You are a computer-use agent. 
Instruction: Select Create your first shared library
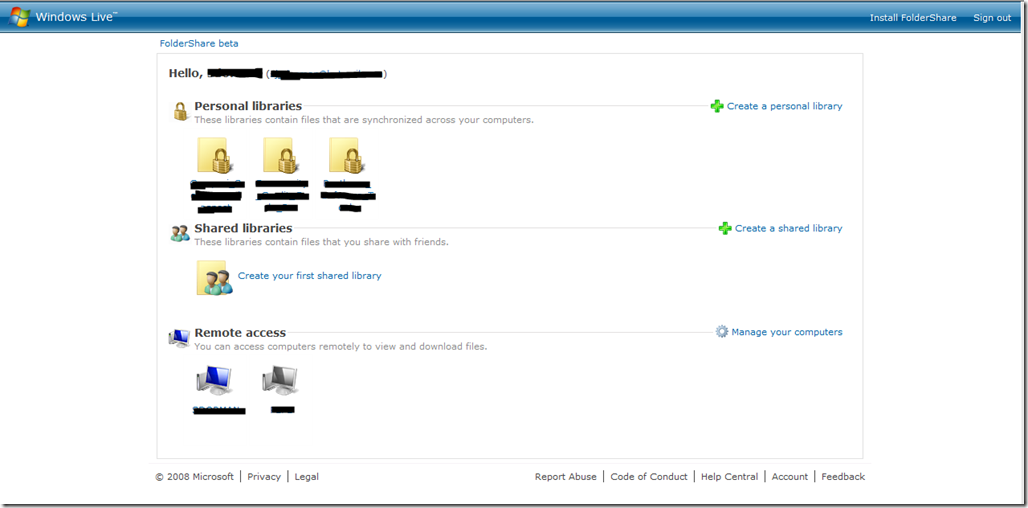pyautogui.click(x=309, y=276)
